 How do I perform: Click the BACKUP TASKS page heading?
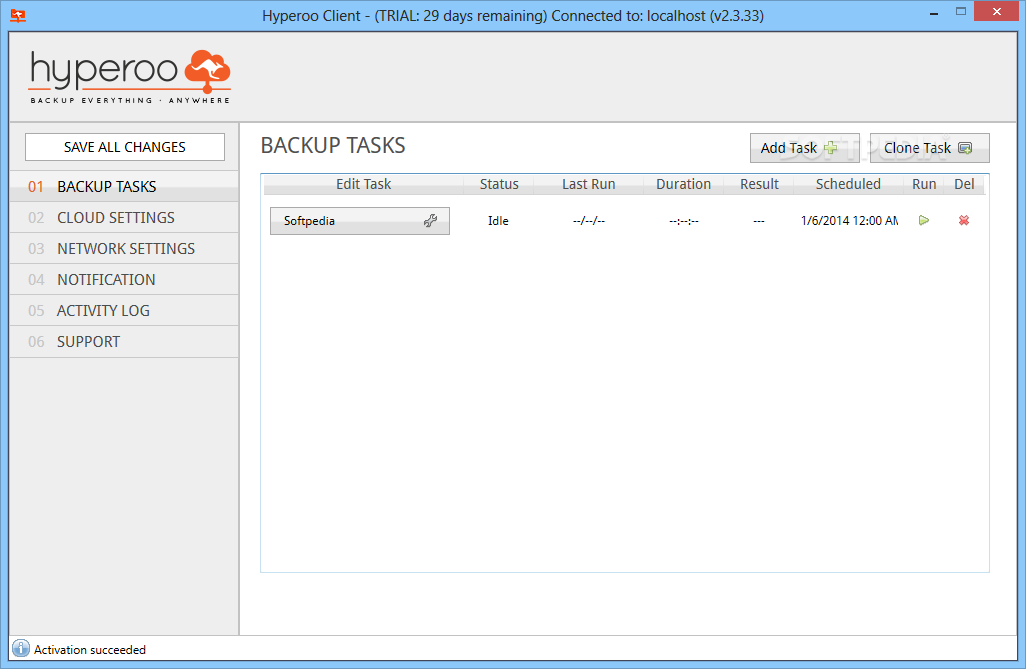click(x=333, y=145)
